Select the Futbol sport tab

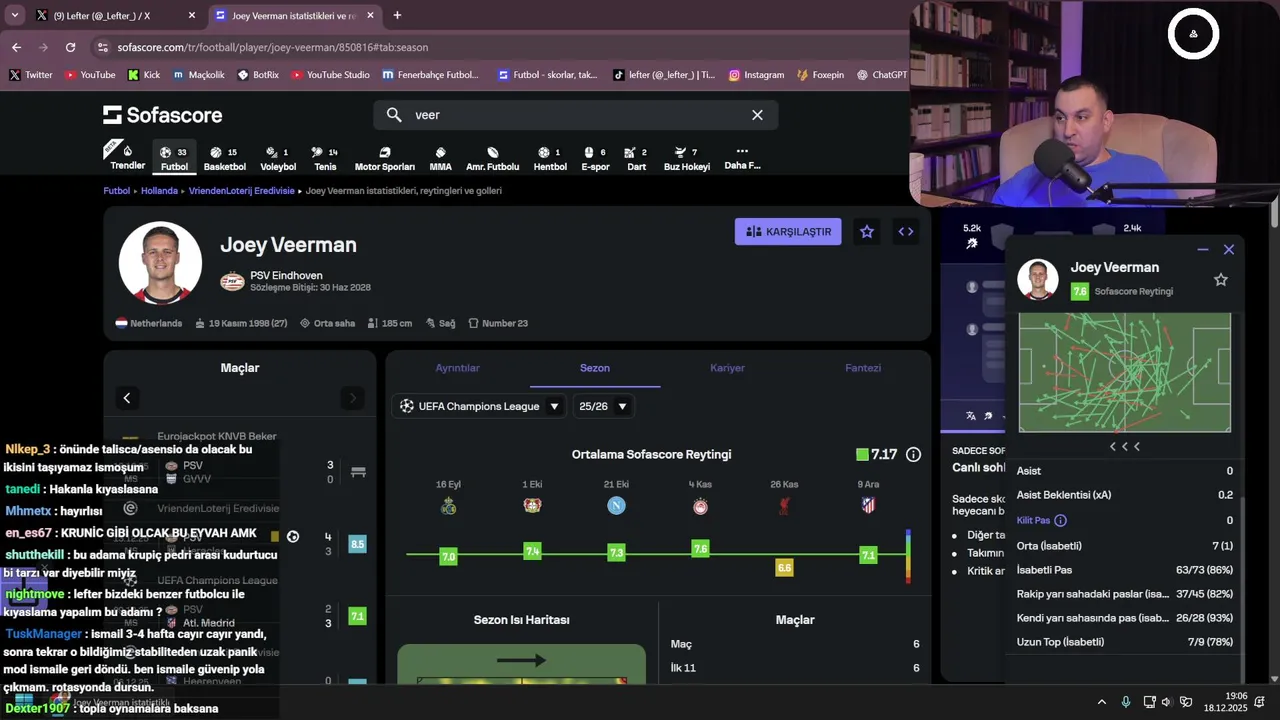pyautogui.click(x=174, y=158)
